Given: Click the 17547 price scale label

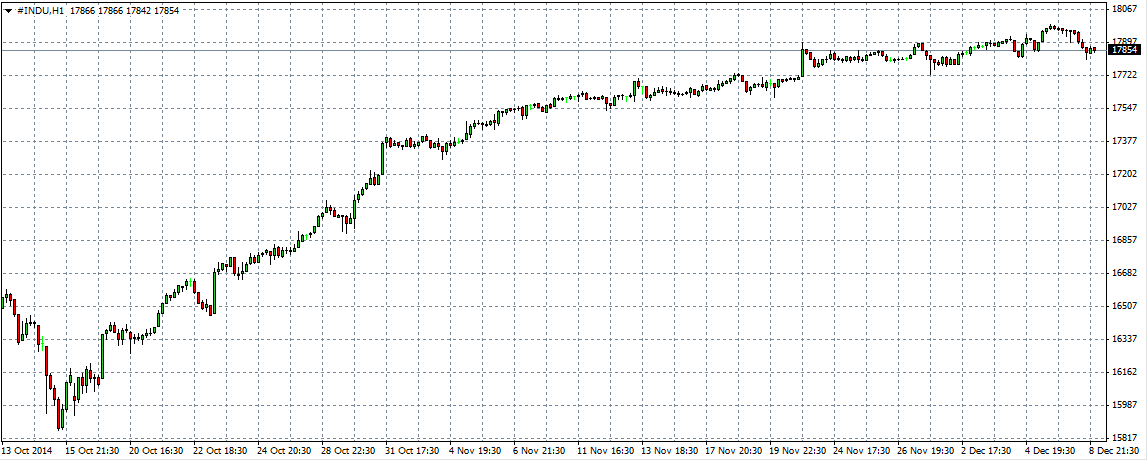Looking at the screenshot, I should point(1124,108).
